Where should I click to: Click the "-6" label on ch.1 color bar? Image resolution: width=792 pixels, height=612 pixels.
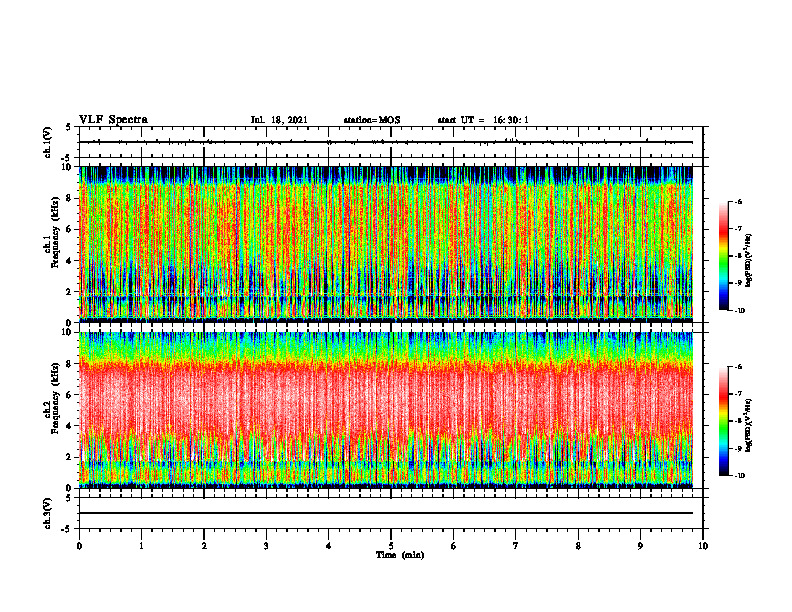(738, 202)
